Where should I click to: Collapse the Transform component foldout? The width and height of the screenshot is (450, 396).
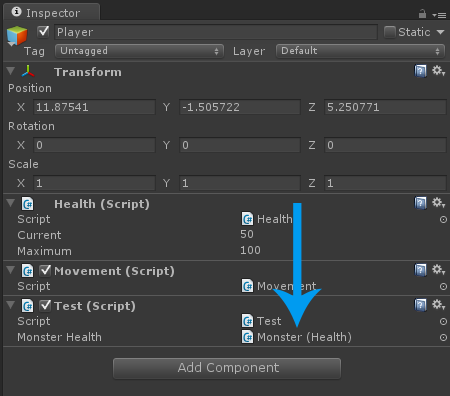(x=11, y=71)
